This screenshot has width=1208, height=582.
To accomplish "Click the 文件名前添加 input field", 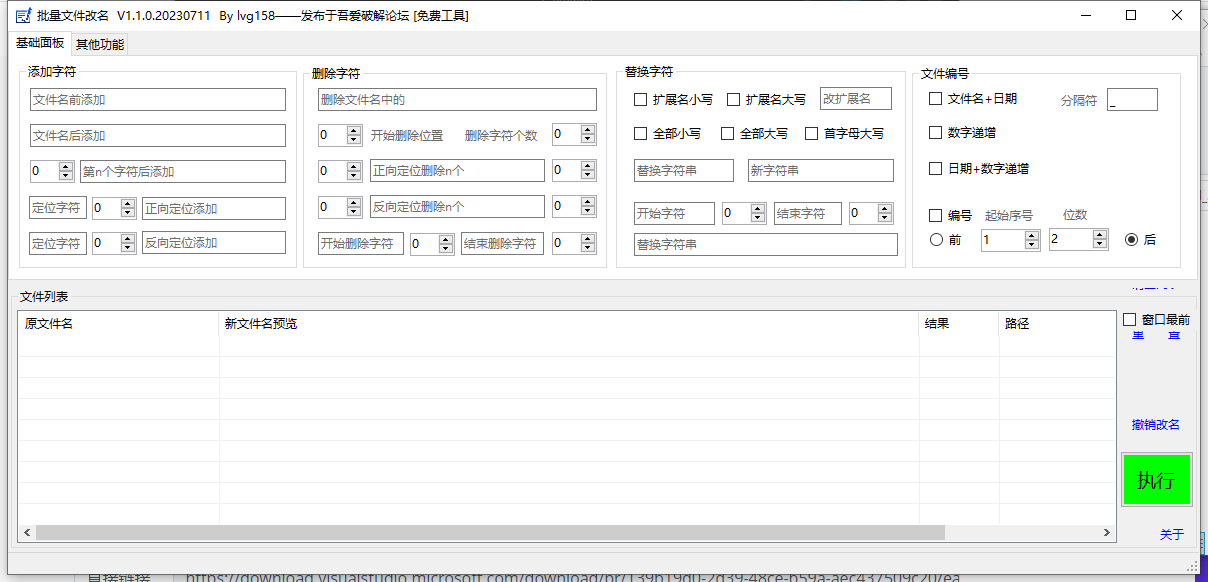I will coord(157,99).
